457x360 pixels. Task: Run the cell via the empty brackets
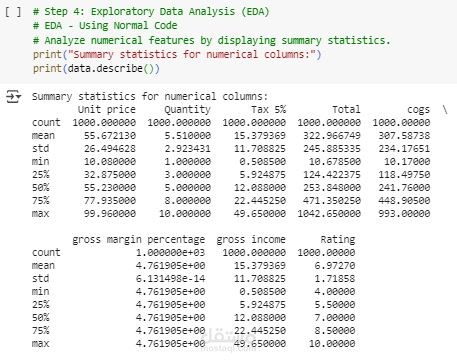point(13,12)
